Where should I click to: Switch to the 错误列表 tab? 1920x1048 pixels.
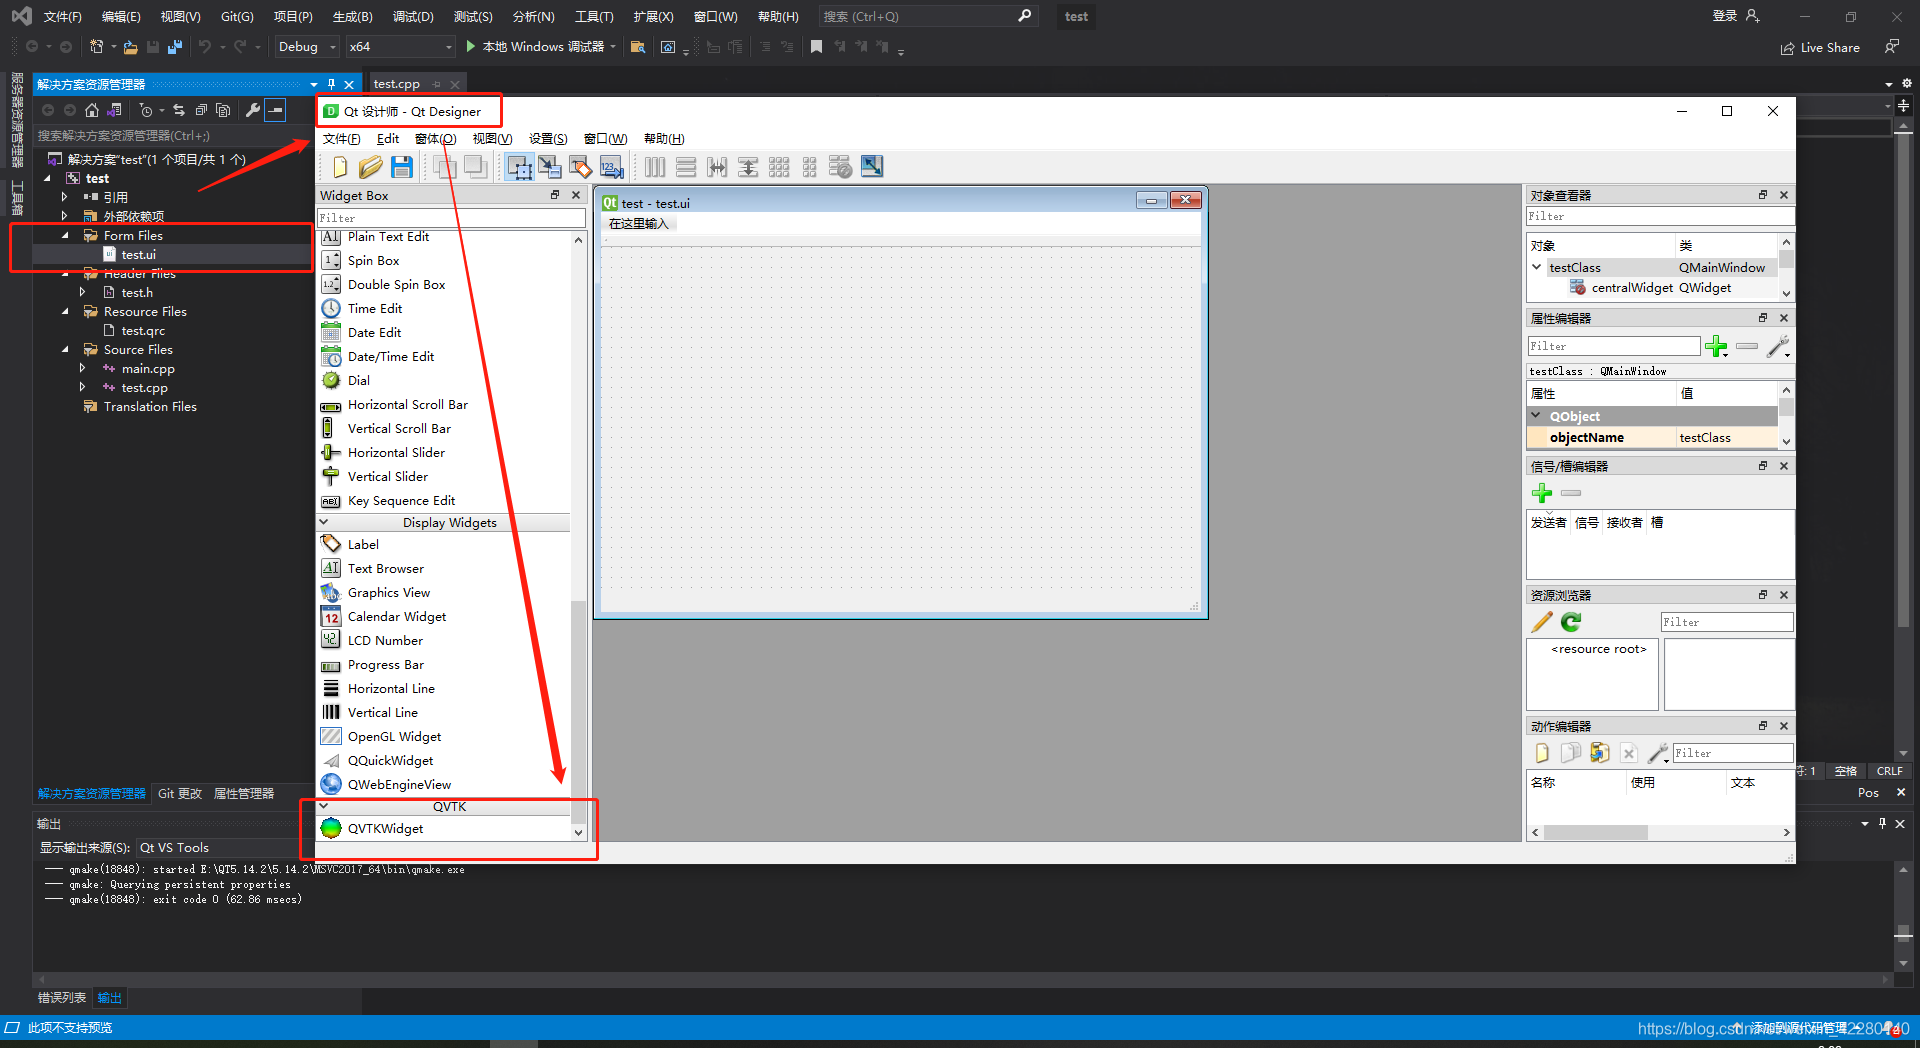(62, 998)
